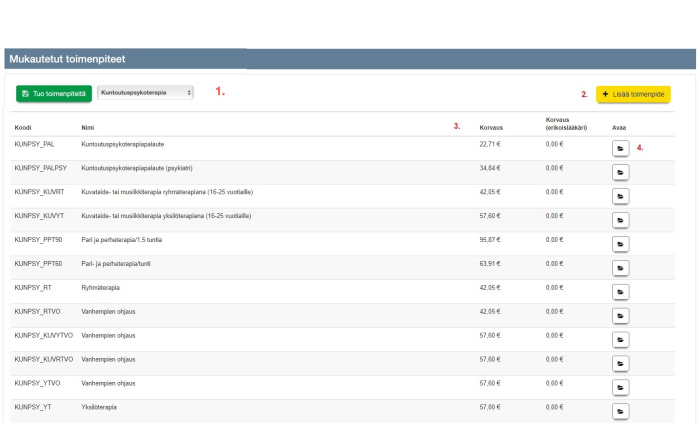Select the Ryhmäterapia row name
700x423 pixels.
pos(99,287)
